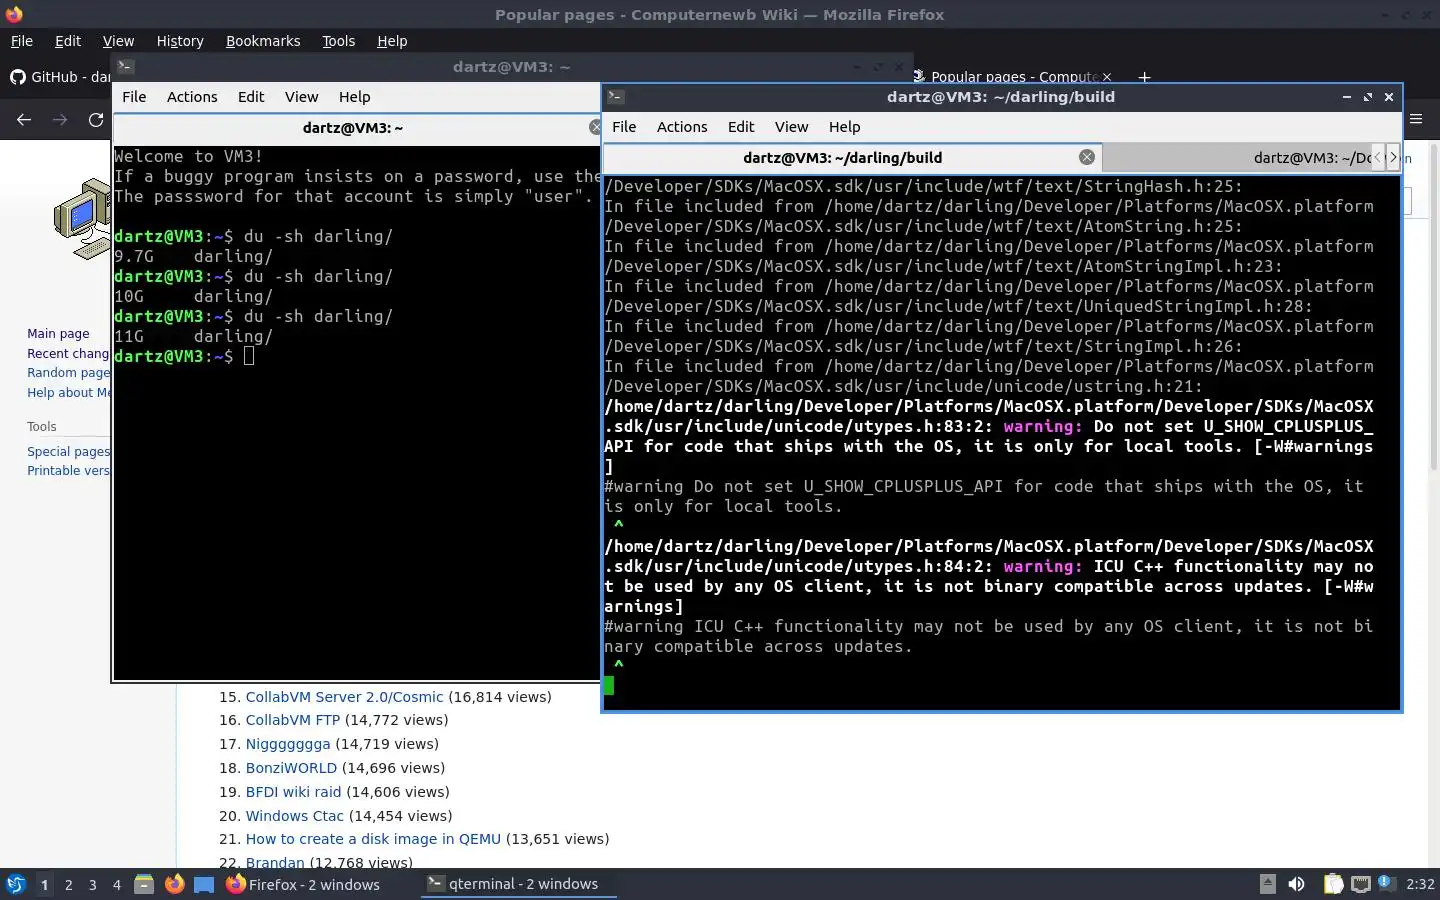Switch to virtual desktop 2 in taskbar
Screen dimensions: 1440x900
tap(68, 884)
